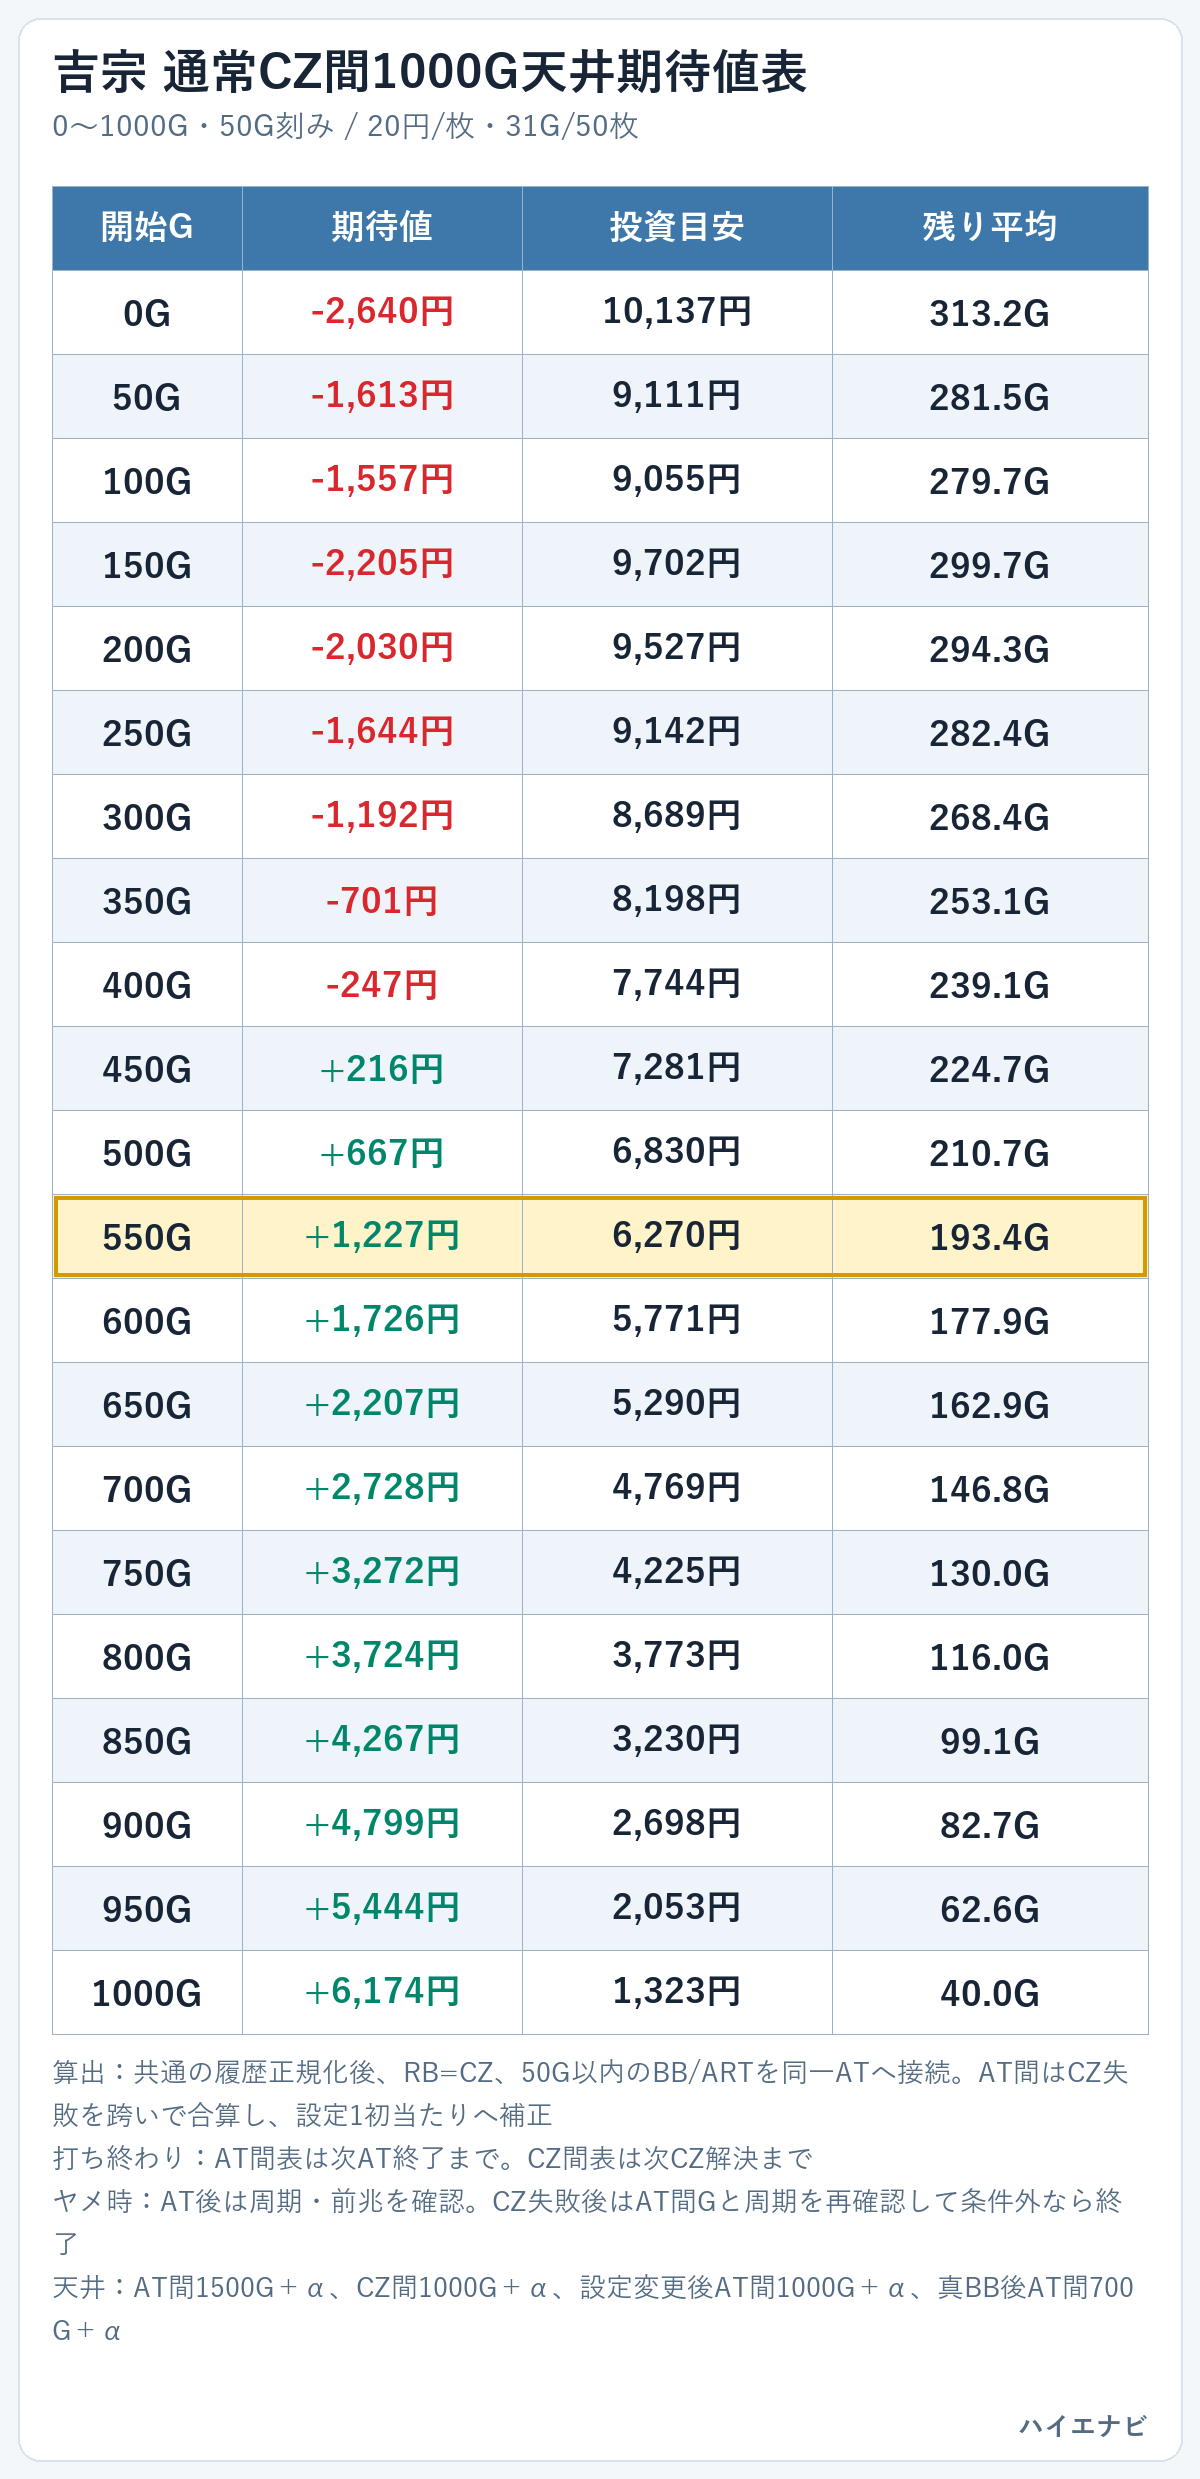1200x2479 pixels.
Task: Click the 268.4G cell
Action: pos(990,817)
